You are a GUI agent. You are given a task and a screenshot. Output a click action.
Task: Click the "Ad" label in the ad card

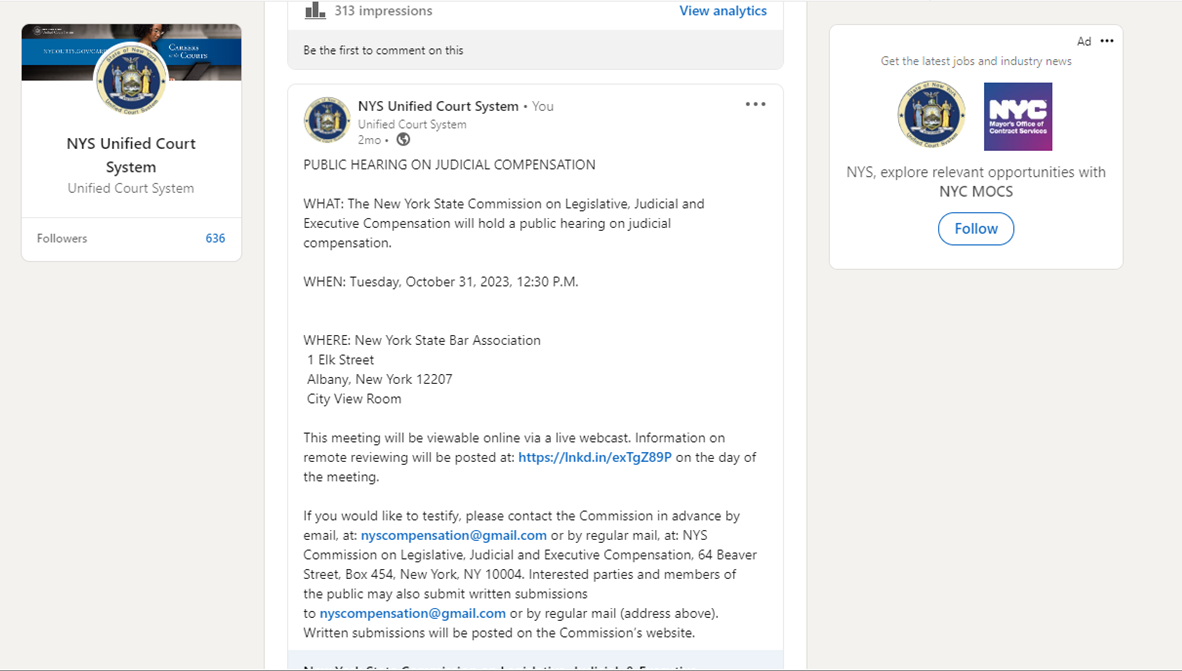tap(1084, 41)
